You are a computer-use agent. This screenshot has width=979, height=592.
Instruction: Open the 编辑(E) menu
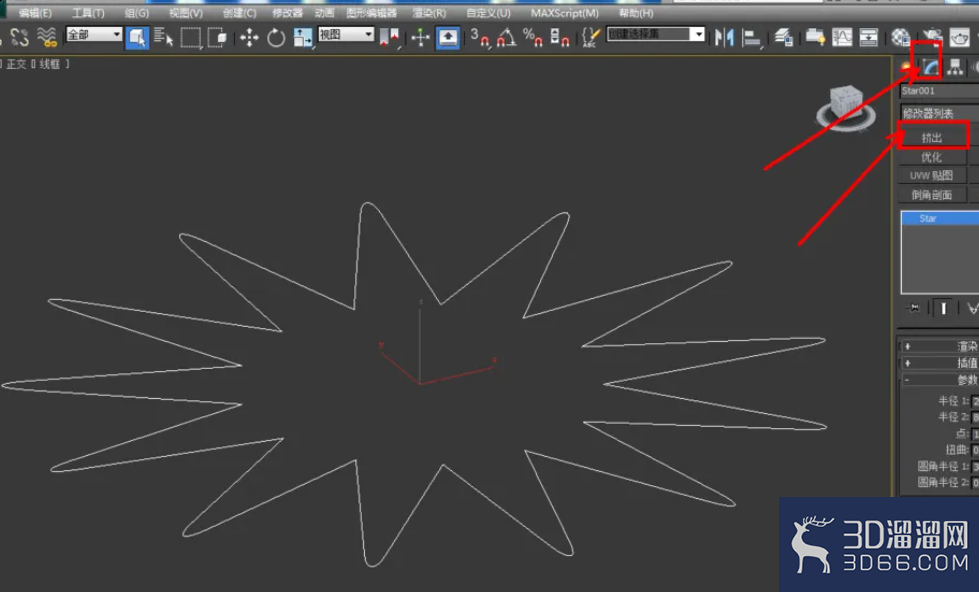[x=35, y=12]
